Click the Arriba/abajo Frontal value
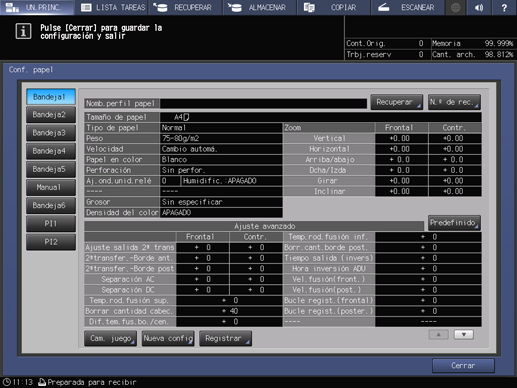The width and height of the screenshot is (517, 388). pyautogui.click(x=401, y=160)
